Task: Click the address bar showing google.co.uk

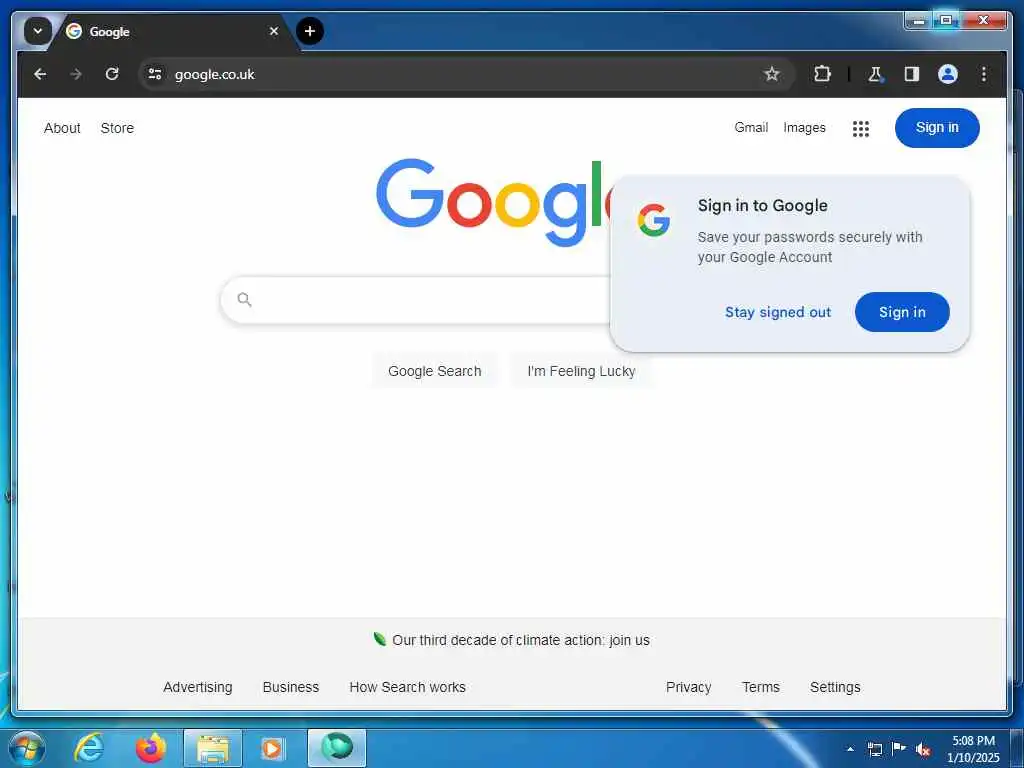Action: [457, 74]
